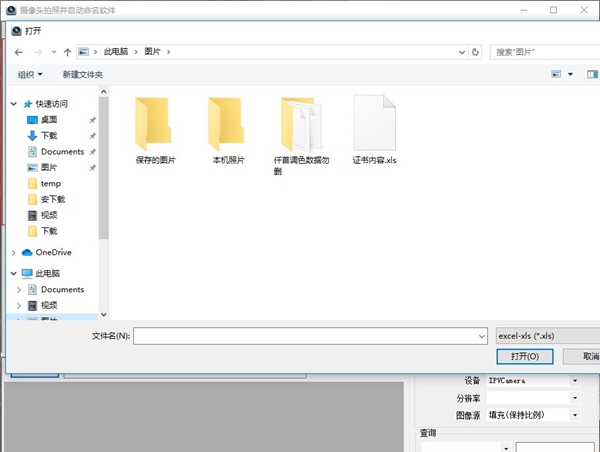Click the 打开(O) button
The width and height of the screenshot is (600, 452).
[x=525, y=356]
